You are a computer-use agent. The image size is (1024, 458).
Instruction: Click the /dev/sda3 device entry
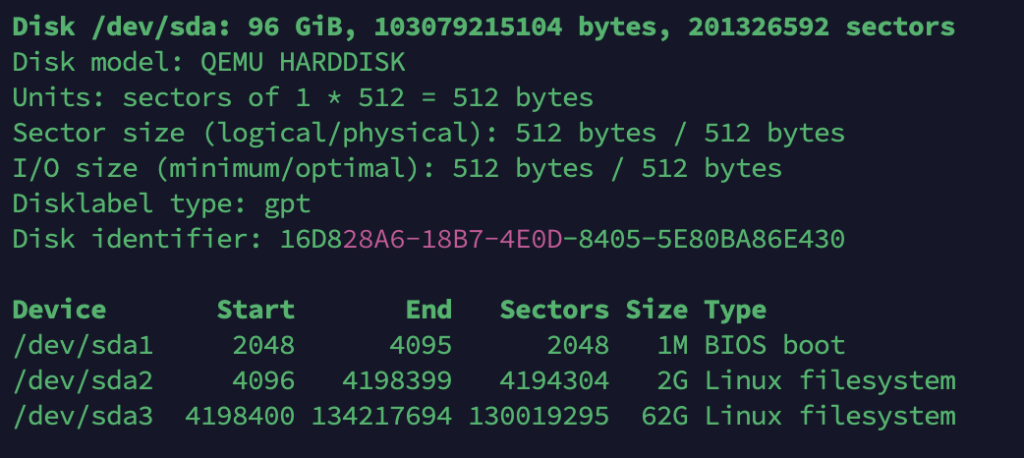click(x=82, y=416)
